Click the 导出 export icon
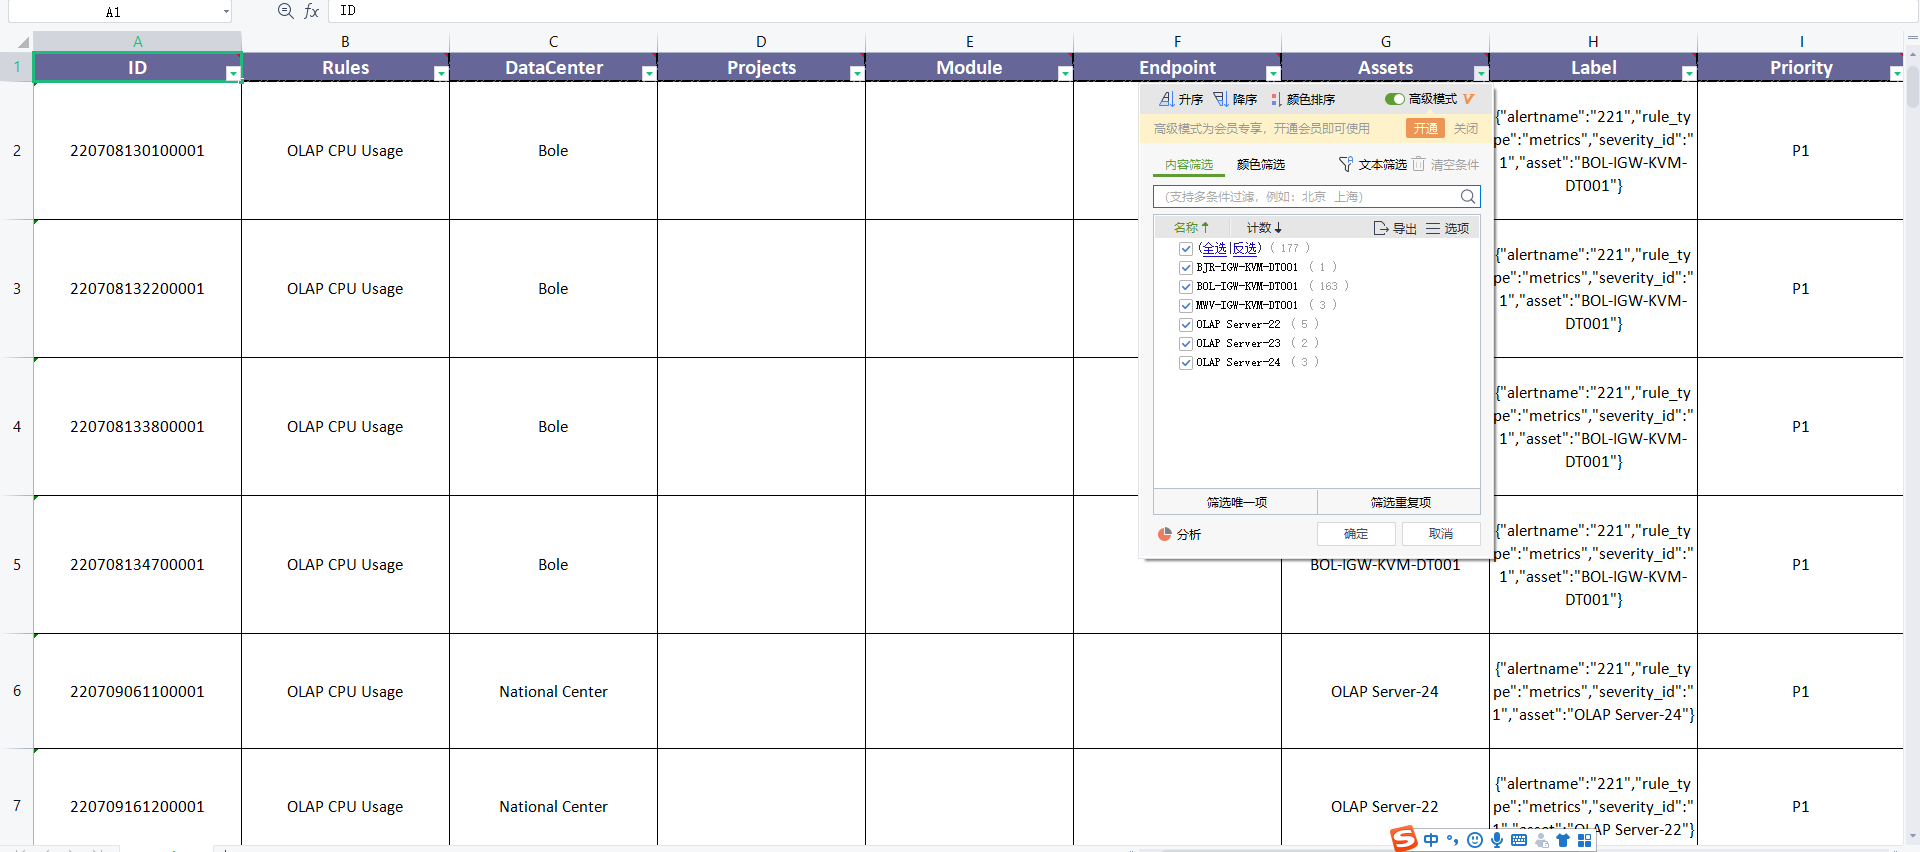 pyautogui.click(x=1381, y=228)
